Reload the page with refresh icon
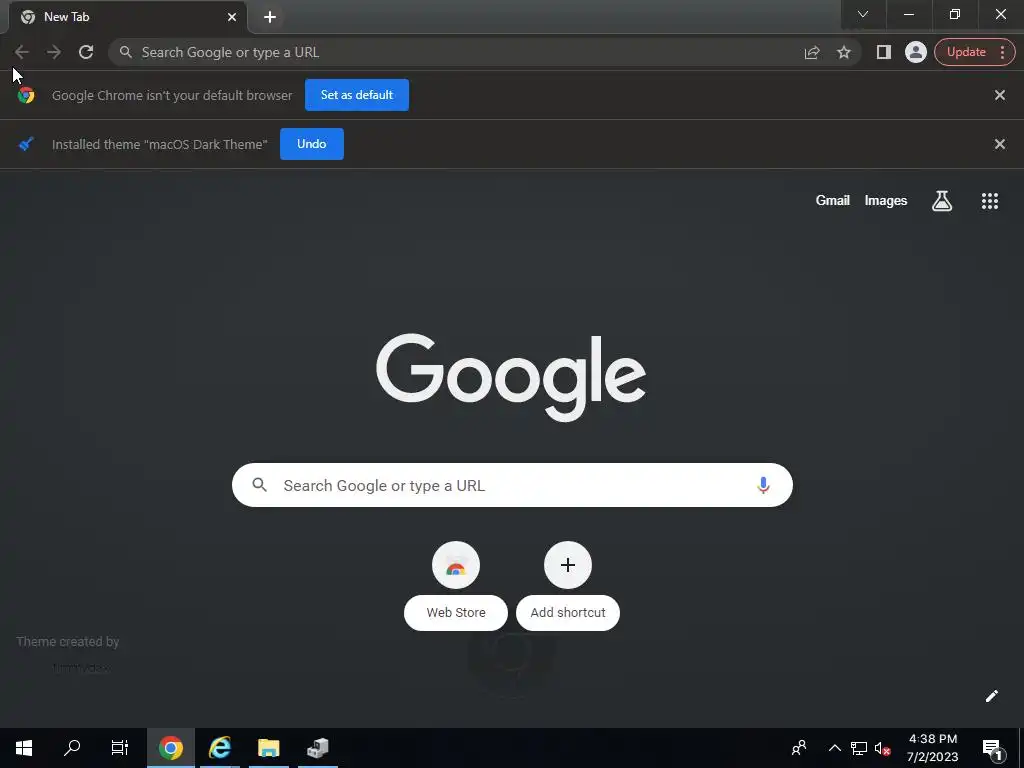This screenshot has height=768, width=1024. click(86, 52)
